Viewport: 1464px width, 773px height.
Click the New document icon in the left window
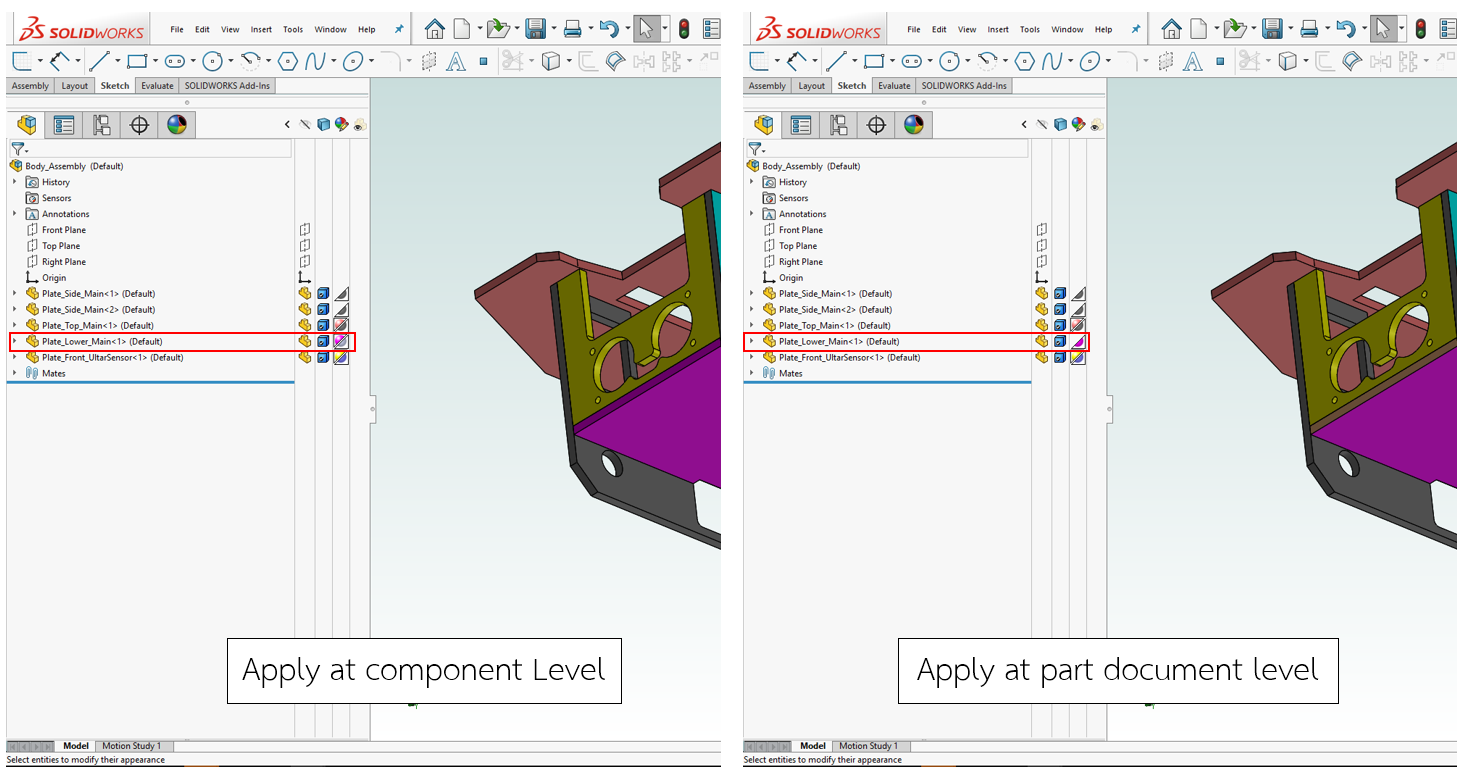[x=462, y=29]
